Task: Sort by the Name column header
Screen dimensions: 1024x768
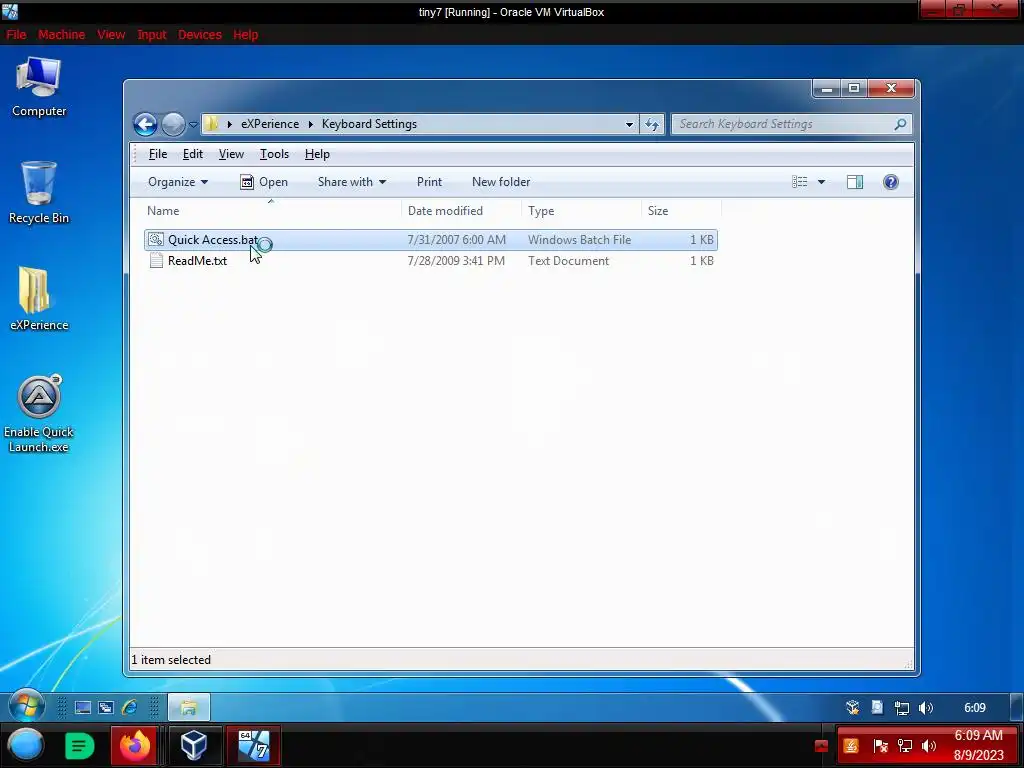Action: pyautogui.click(x=272, y=211)
